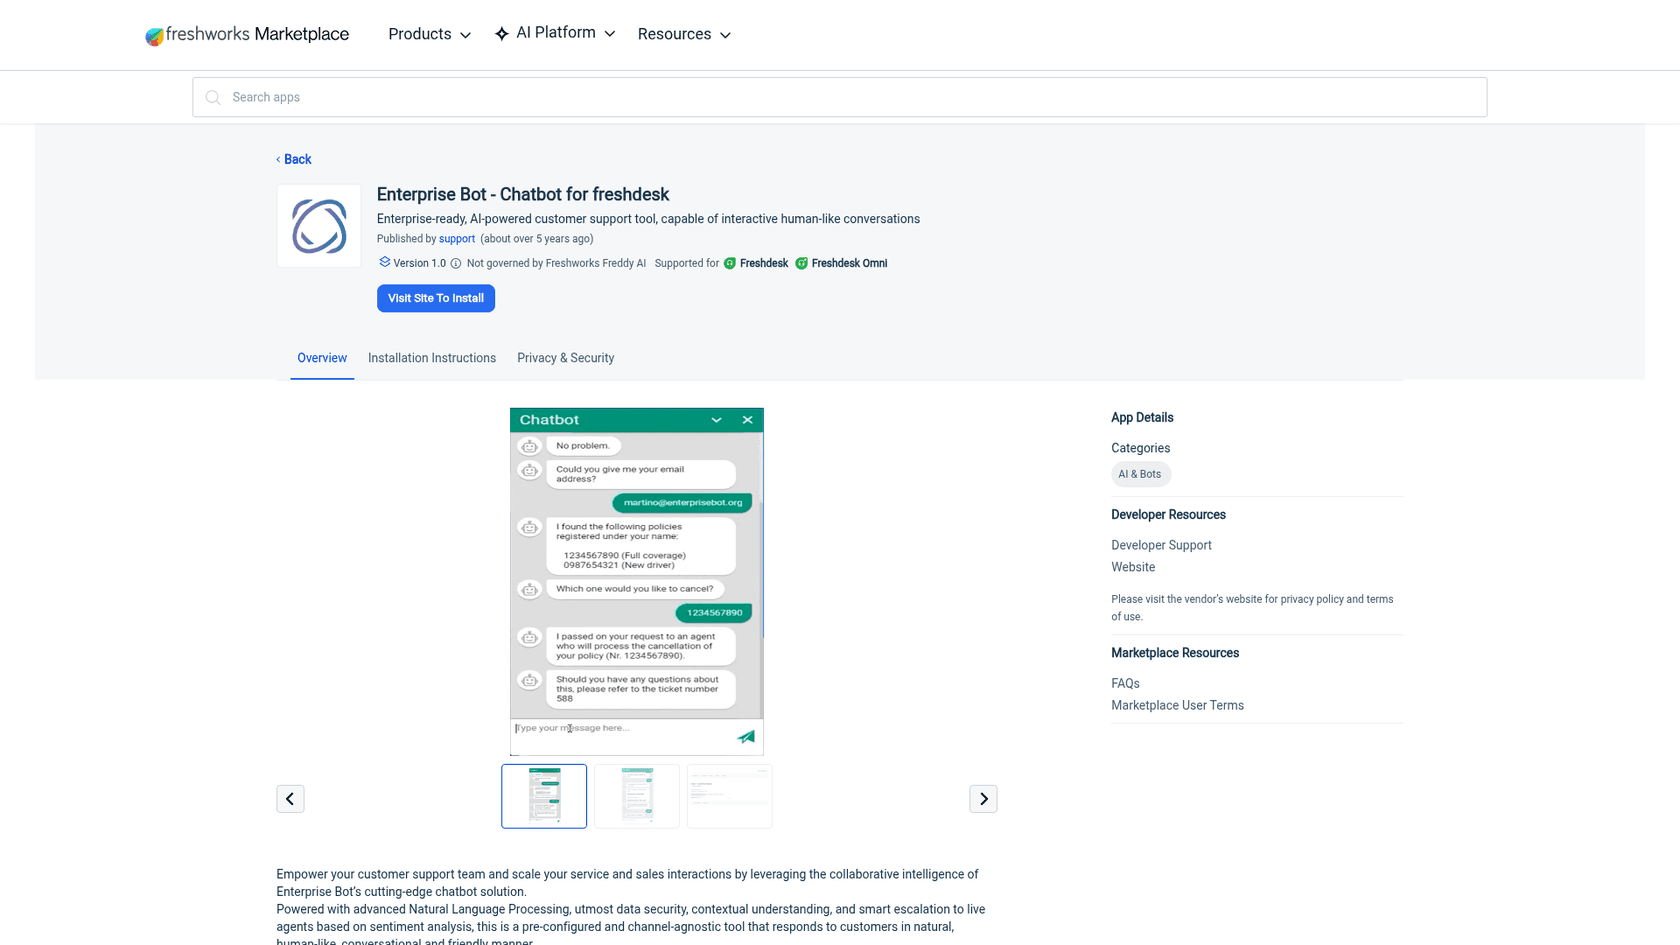Image resolution: width=1680 pixels, height=945 pixels.
Task: Open the Privacy & Security tab
Action: point(566,358)
